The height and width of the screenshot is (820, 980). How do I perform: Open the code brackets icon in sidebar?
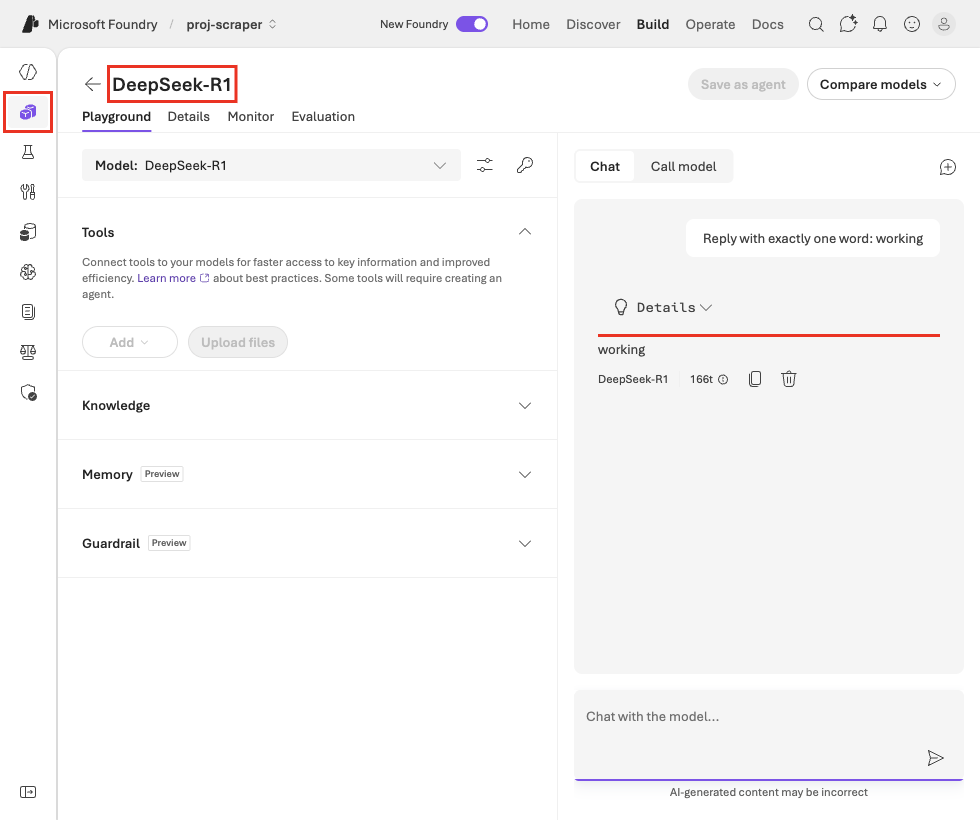(x=28, y=72)
